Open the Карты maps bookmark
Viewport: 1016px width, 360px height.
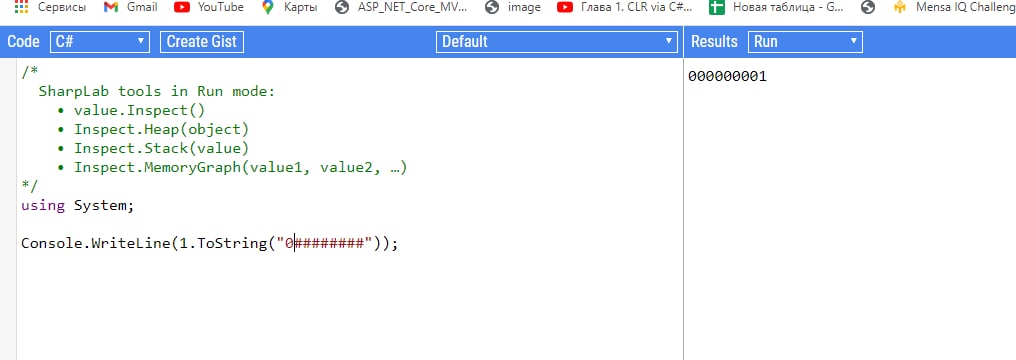click(x=290, y=7)
